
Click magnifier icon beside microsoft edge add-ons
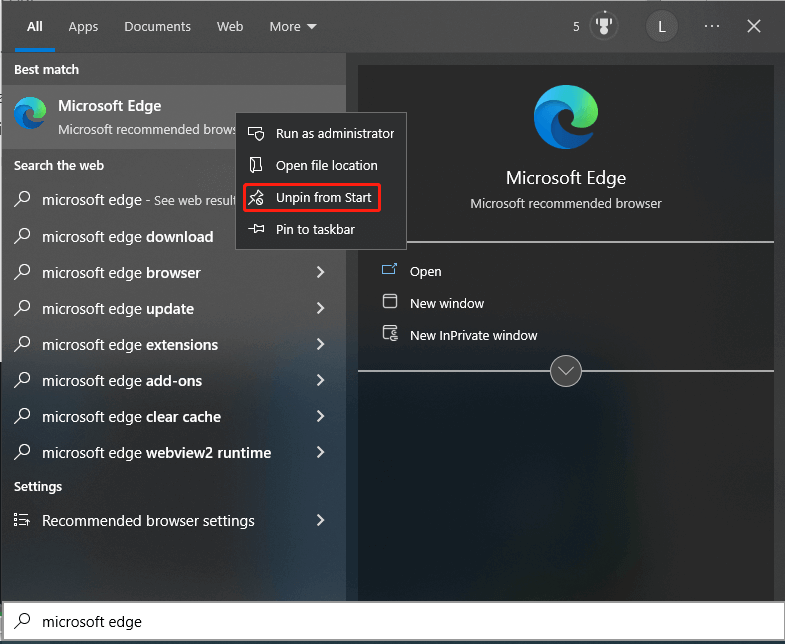point(23,380)
